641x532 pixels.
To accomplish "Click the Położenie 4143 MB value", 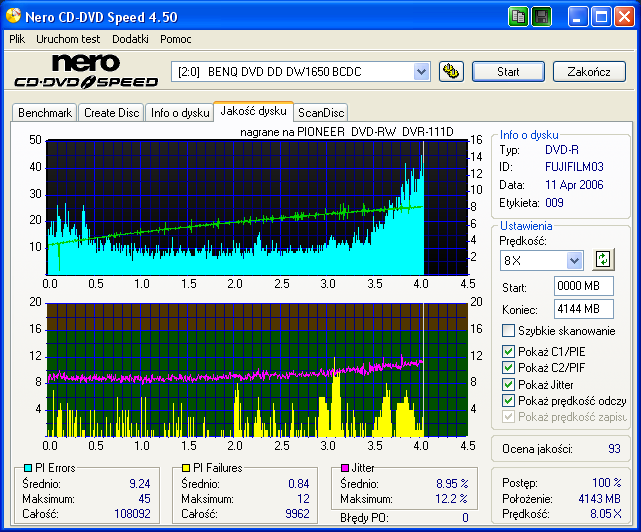I will pos(599,499).
